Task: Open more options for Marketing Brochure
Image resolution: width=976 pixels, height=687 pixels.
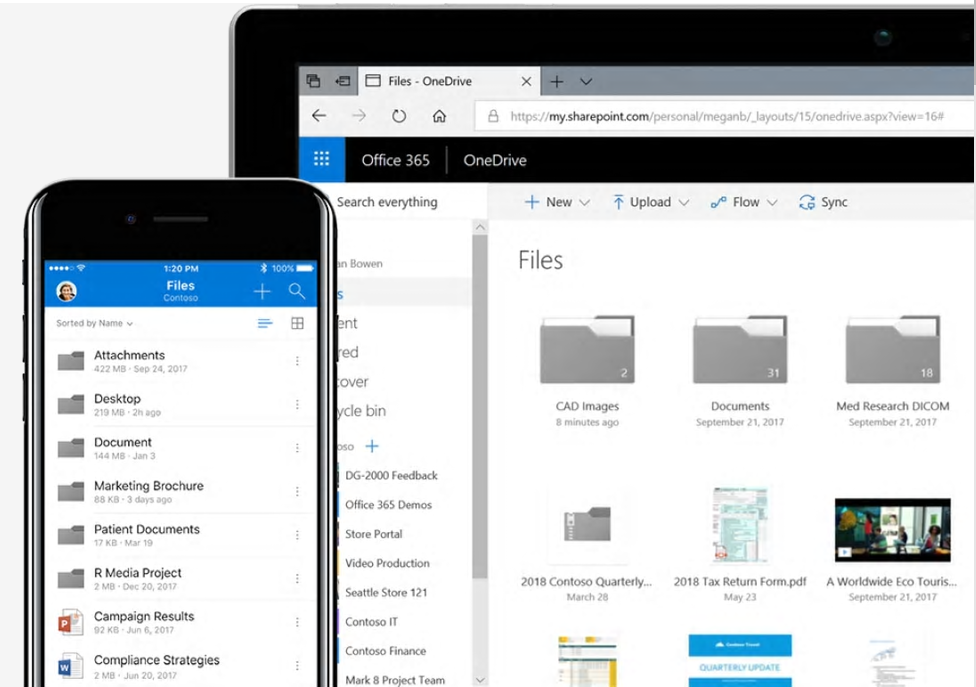Action: [298, 492]
